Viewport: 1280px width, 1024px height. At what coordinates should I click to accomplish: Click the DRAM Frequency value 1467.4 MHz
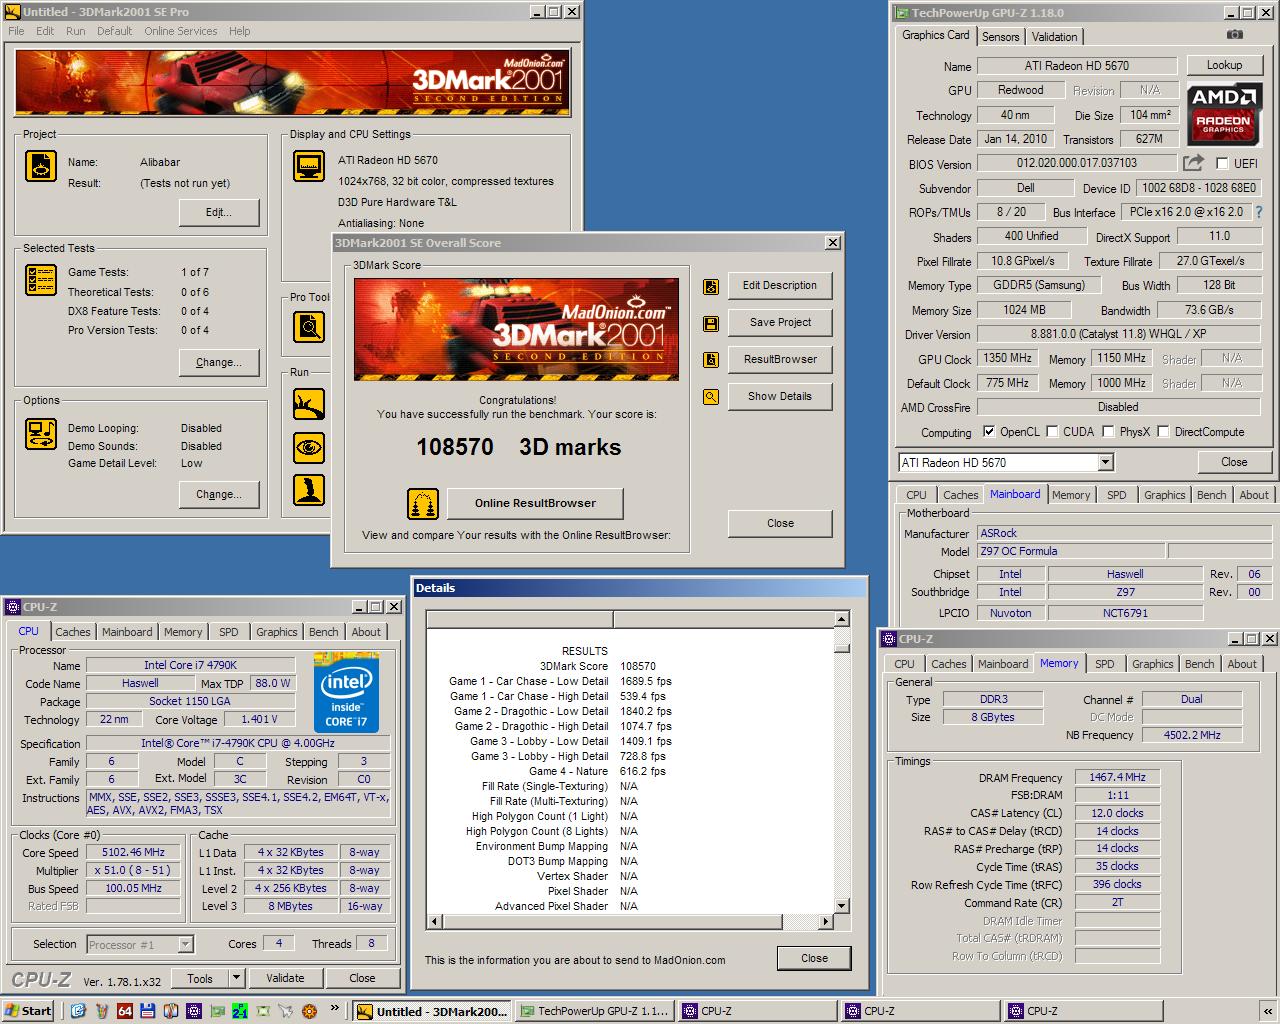pos(1117,777)
